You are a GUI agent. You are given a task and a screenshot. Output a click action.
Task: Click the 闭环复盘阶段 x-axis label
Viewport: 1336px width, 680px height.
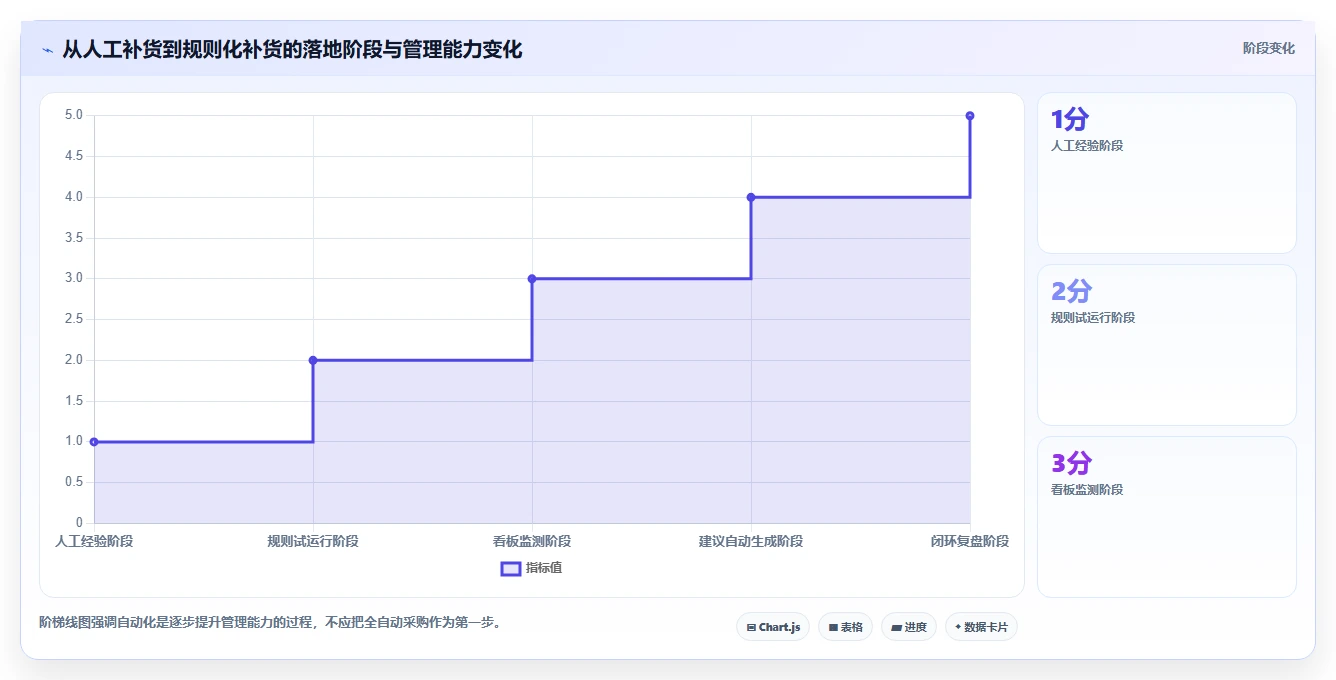tap(970, 541)
